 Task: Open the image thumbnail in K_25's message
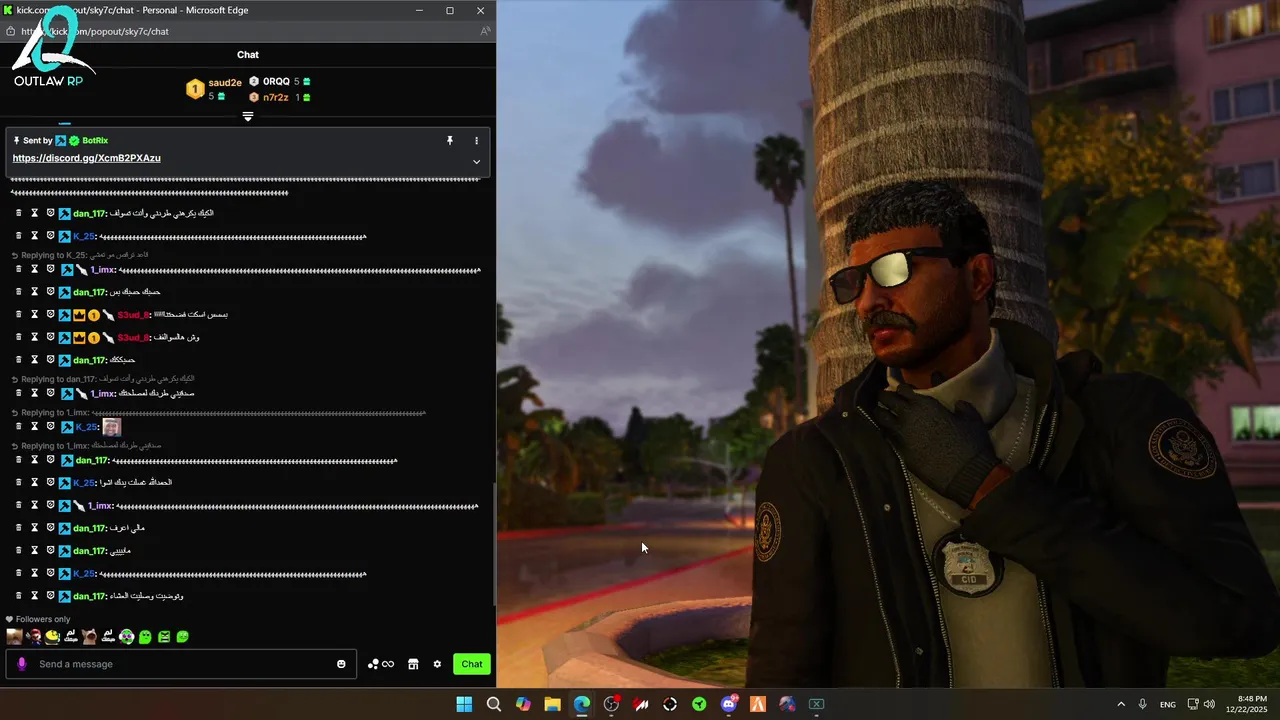111,427
